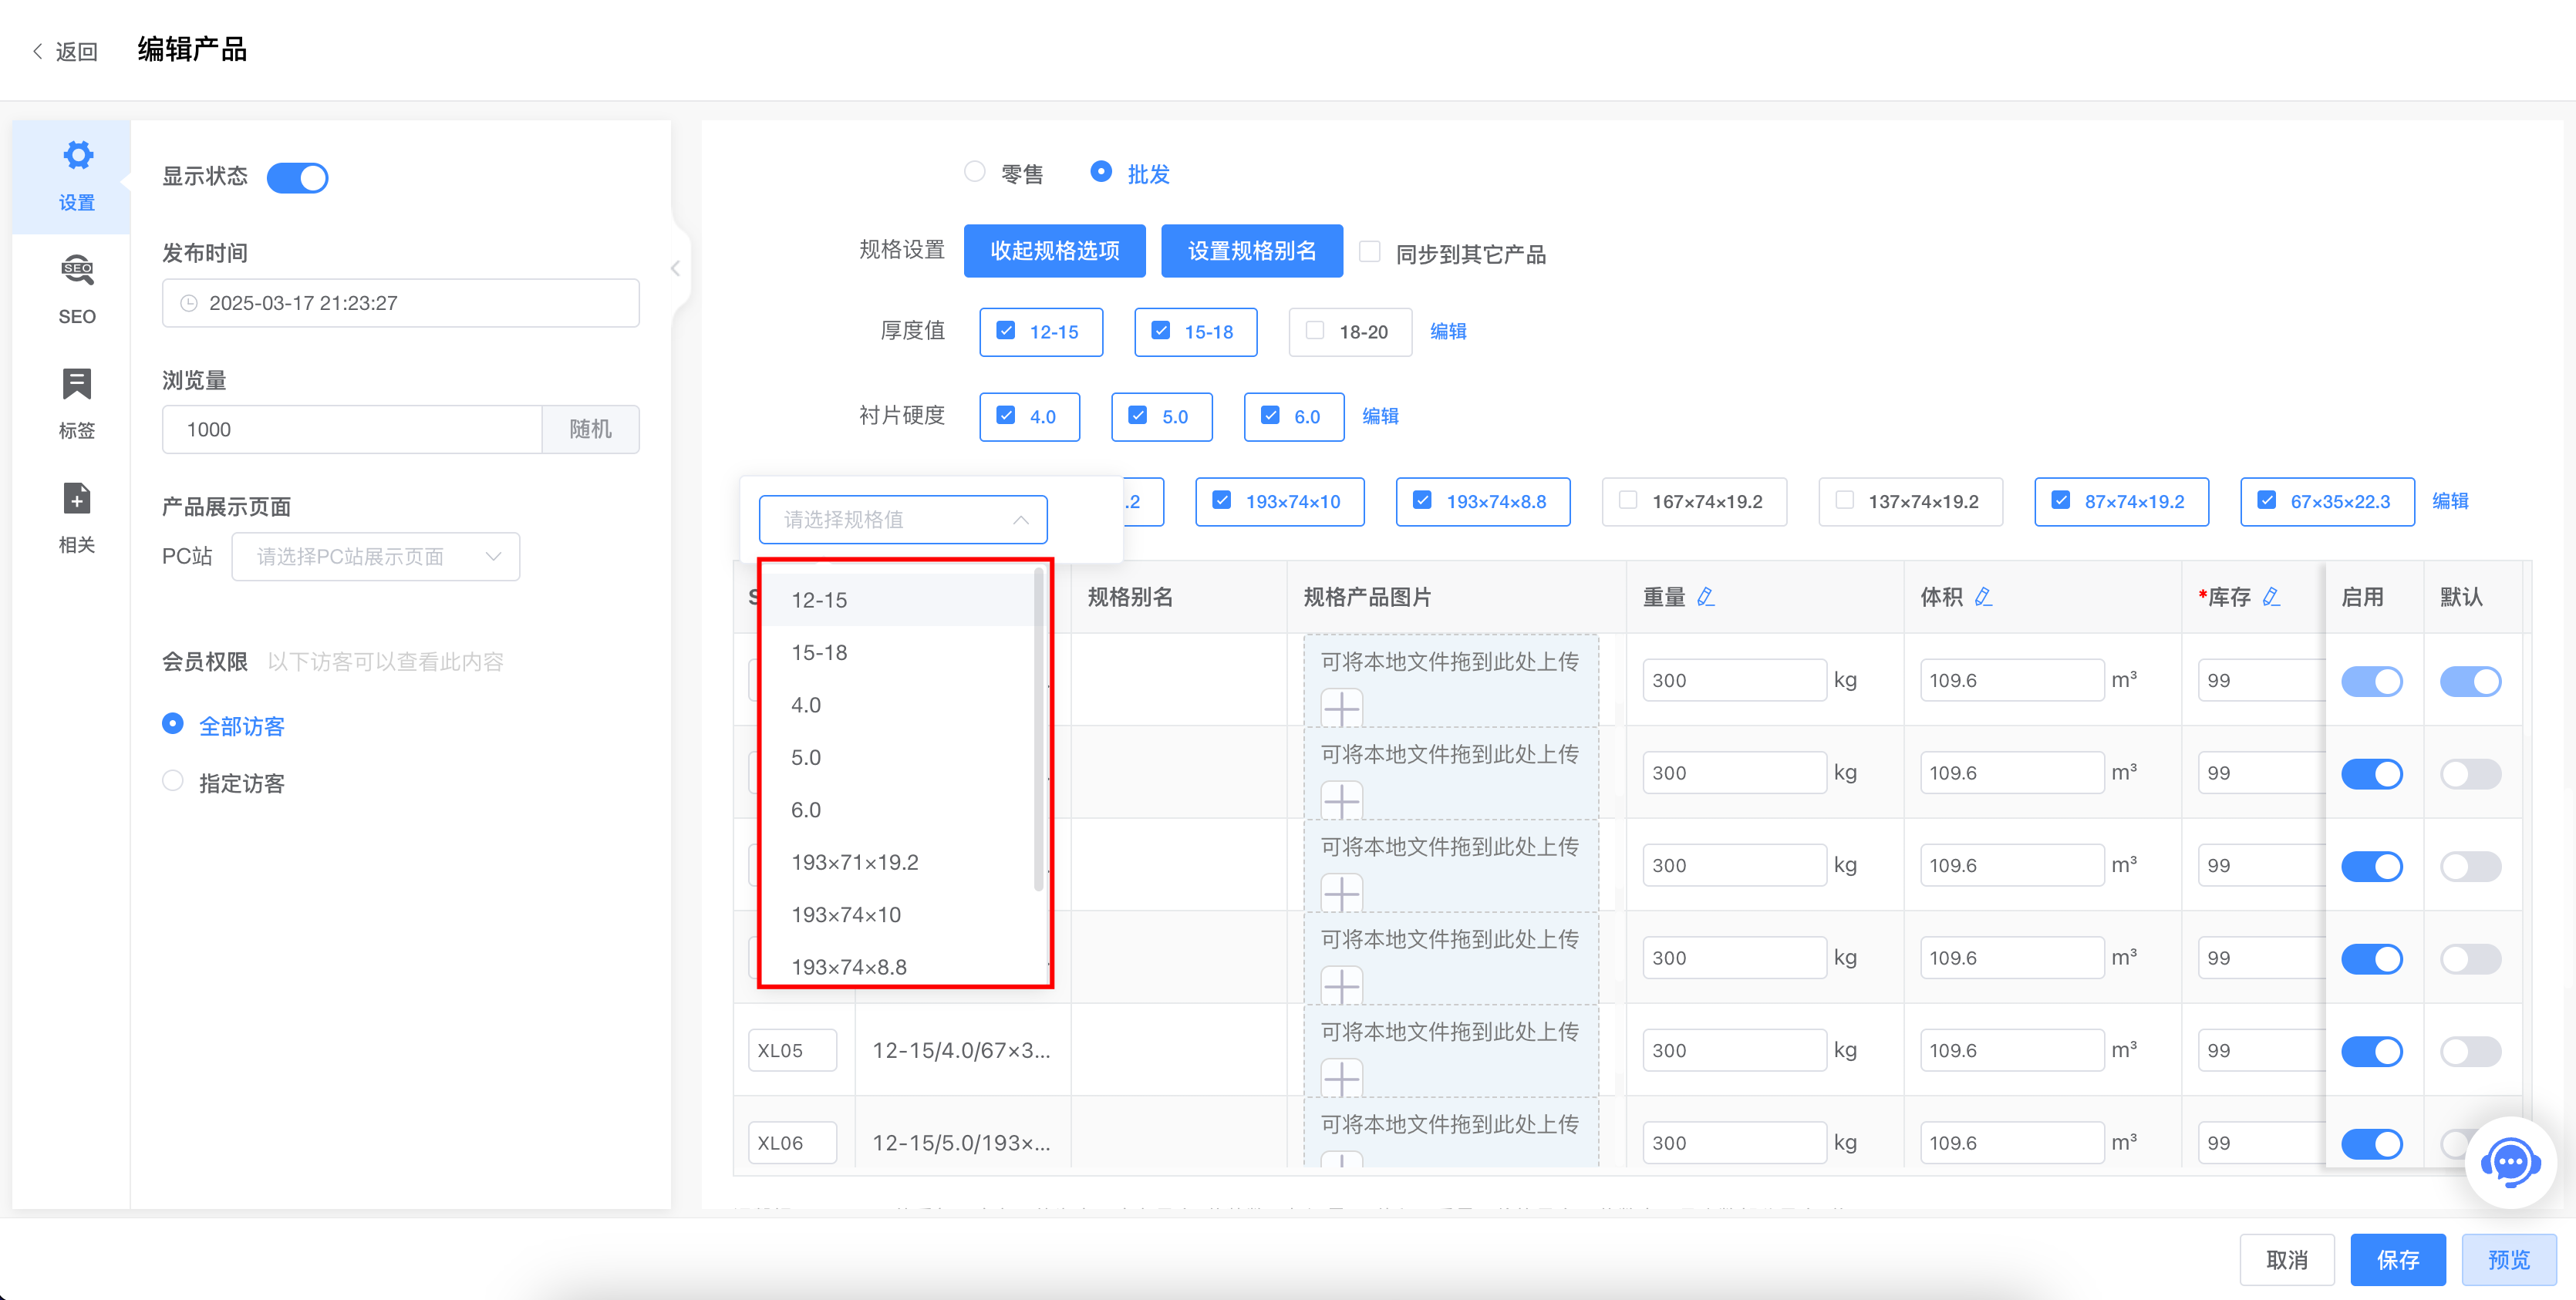Click the weight field in XL05 row

(1734, 1050)
